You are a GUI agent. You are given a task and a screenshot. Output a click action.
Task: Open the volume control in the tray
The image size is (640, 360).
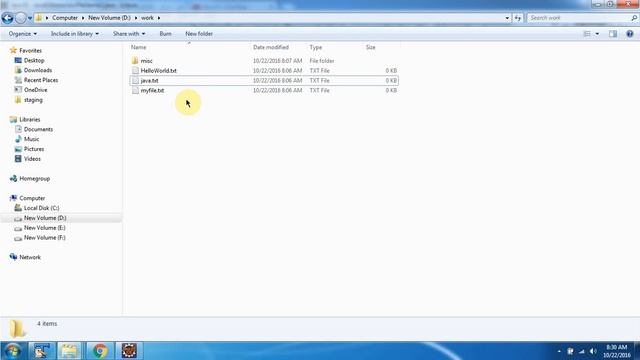593,351
